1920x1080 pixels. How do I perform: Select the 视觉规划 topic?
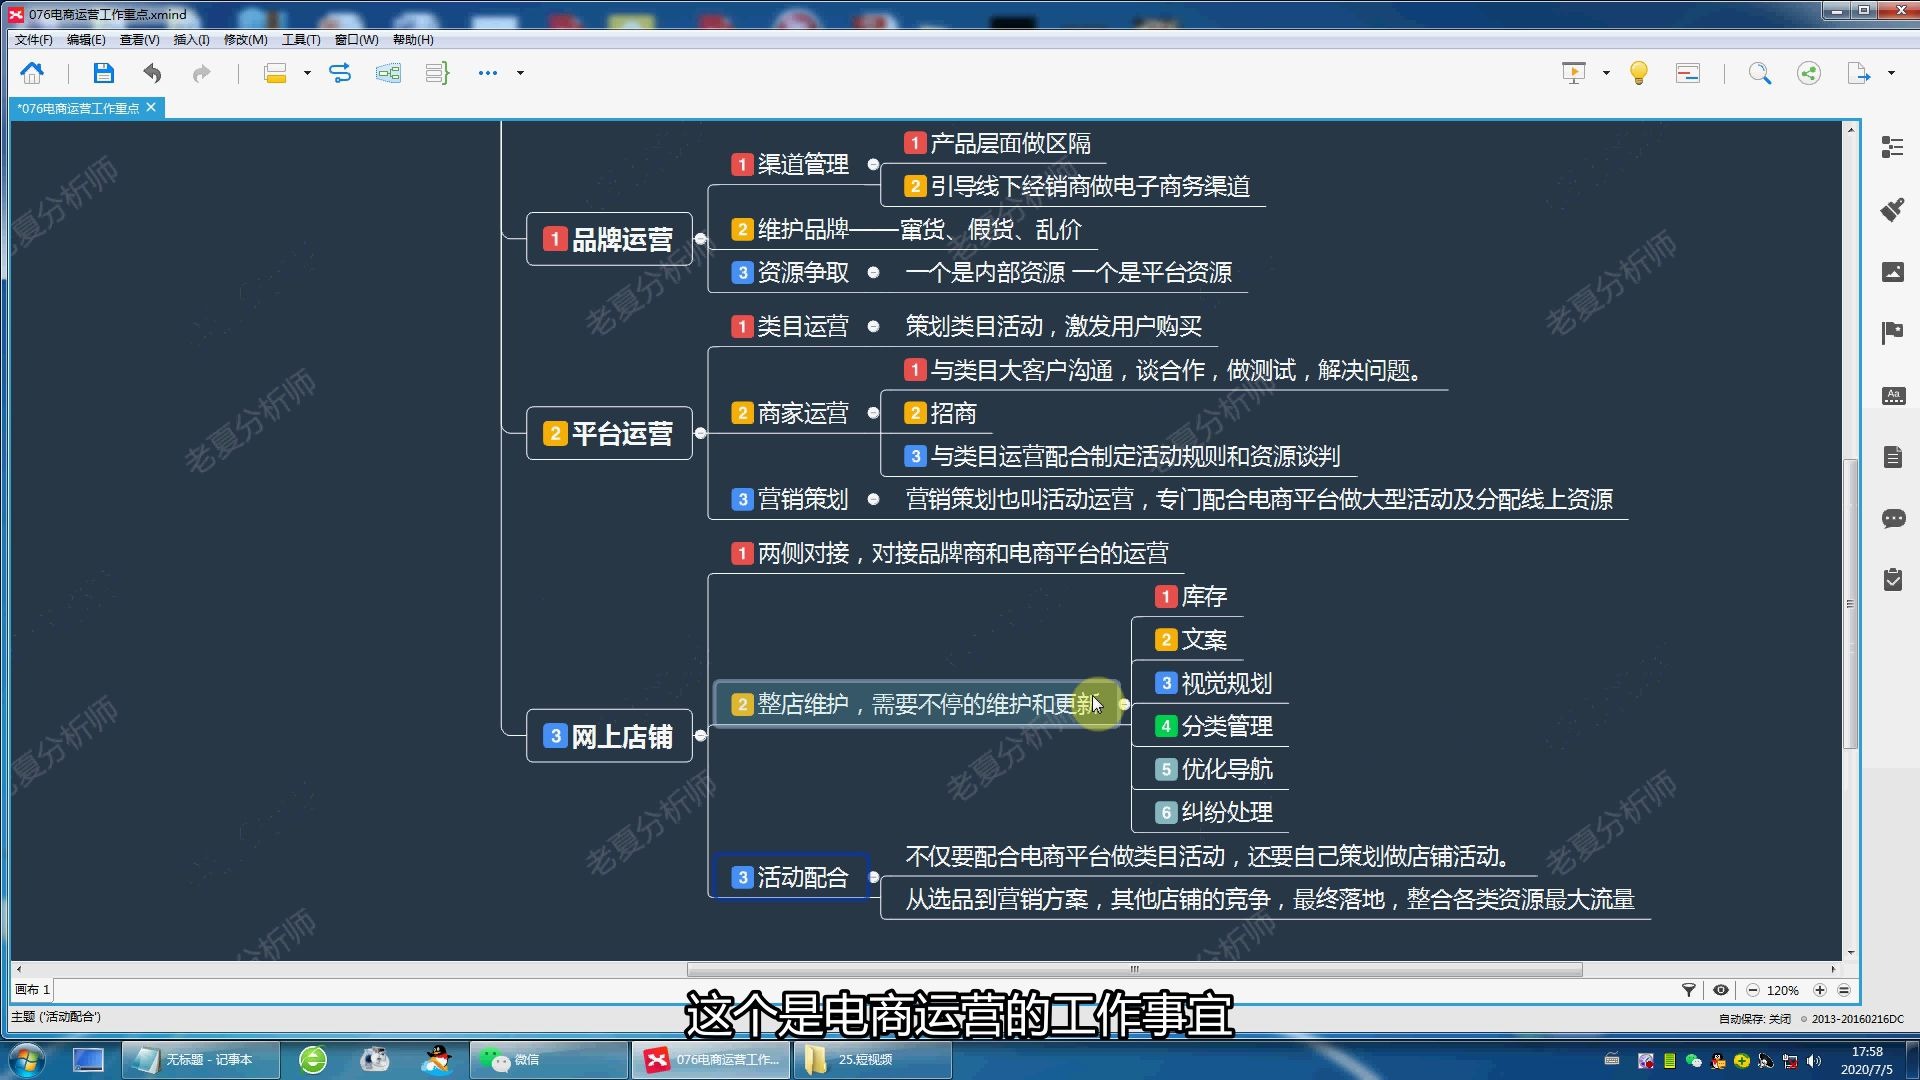click(1214, 683)
